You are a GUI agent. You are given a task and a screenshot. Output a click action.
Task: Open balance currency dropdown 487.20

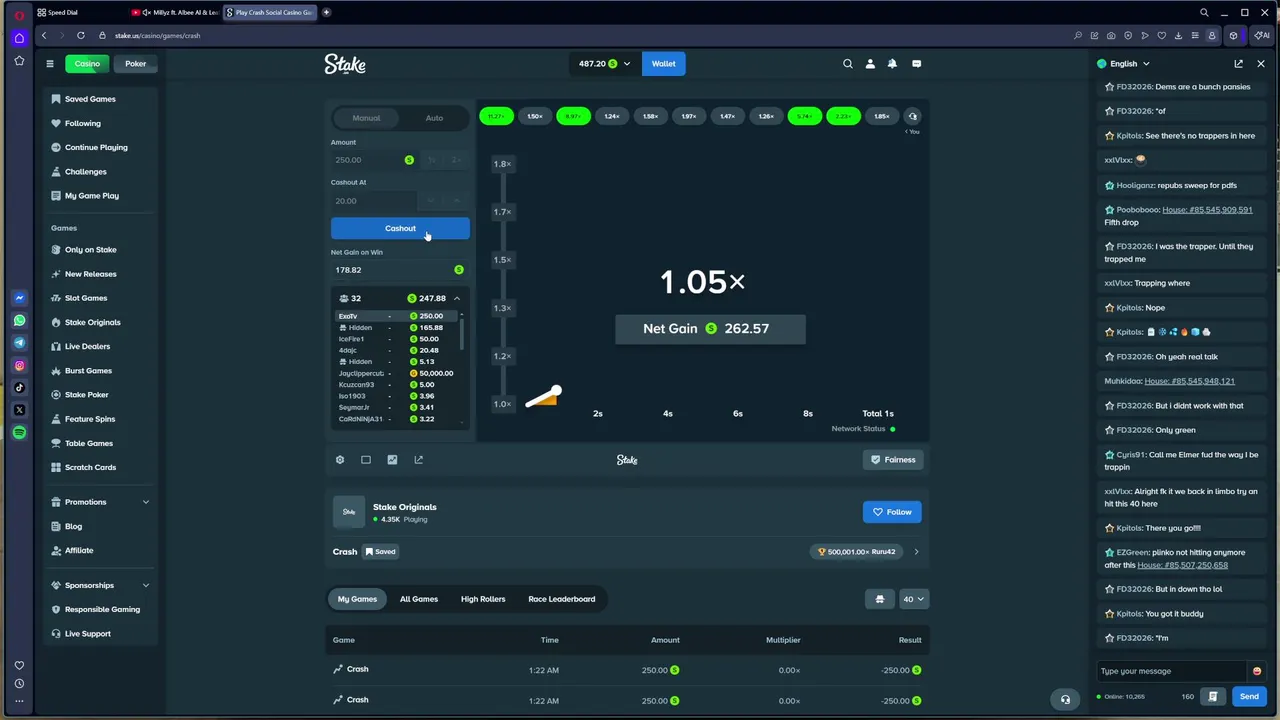604,64
